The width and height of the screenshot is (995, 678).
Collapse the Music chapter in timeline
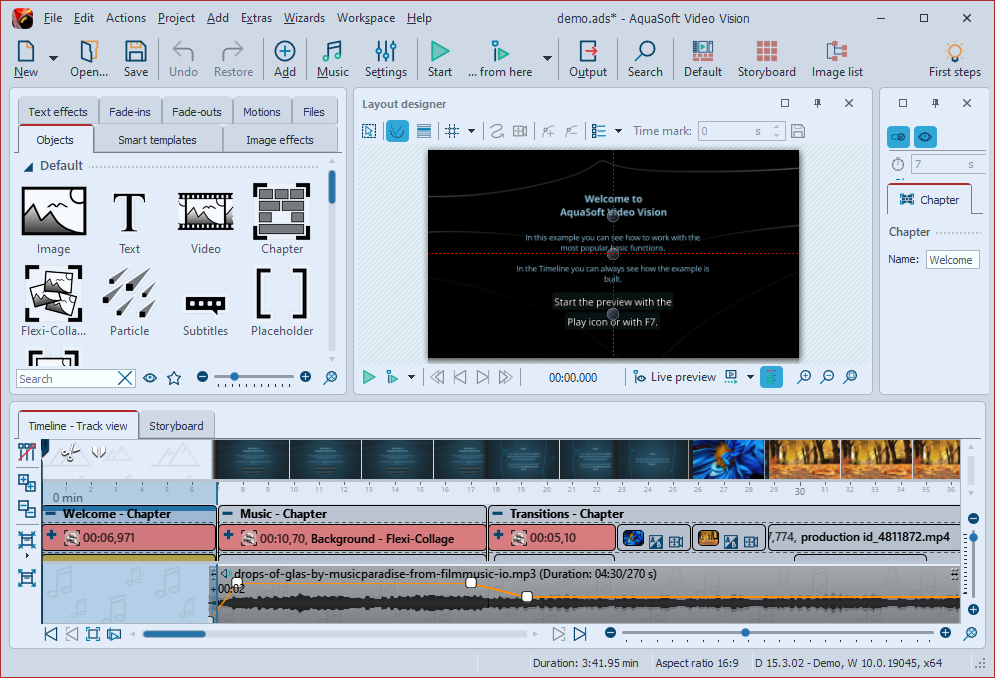point(227,513)
